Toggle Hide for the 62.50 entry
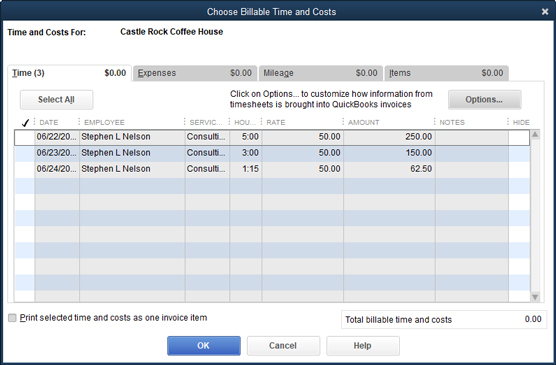This screenshot has height=365, width=556. [x=519, y=169]
